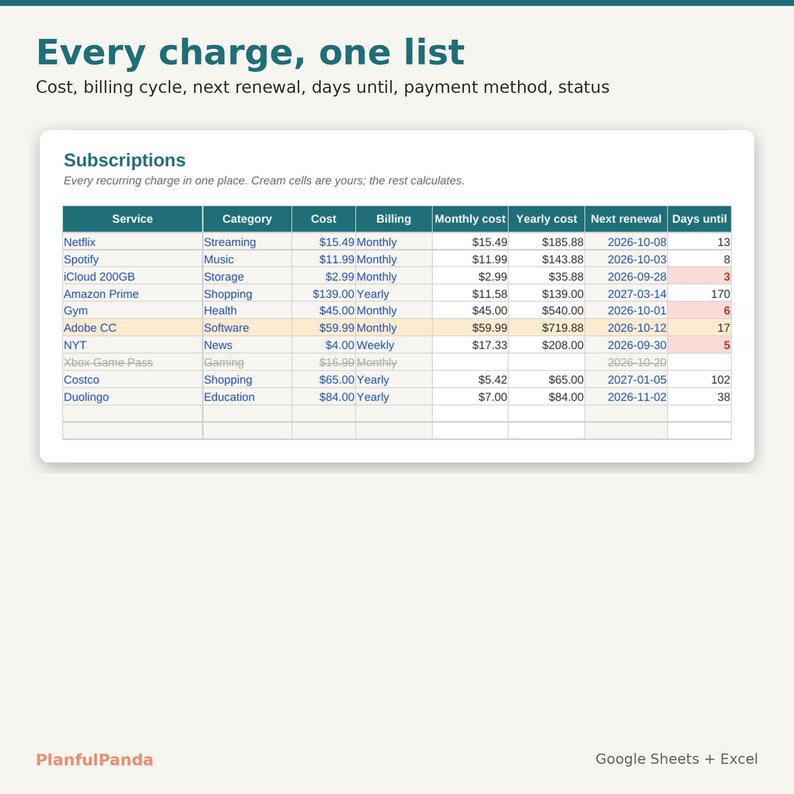
Task: Select the Spotify service cell
Action: (x=133, y=259)
